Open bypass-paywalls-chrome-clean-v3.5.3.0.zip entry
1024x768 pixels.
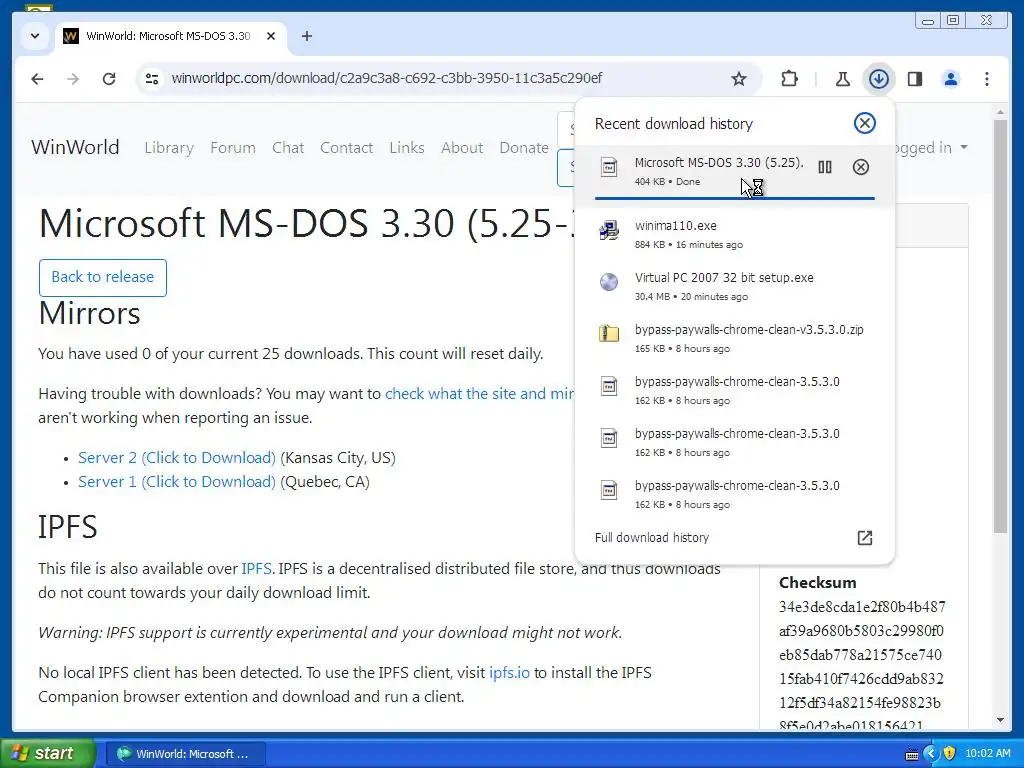[735, 338]
